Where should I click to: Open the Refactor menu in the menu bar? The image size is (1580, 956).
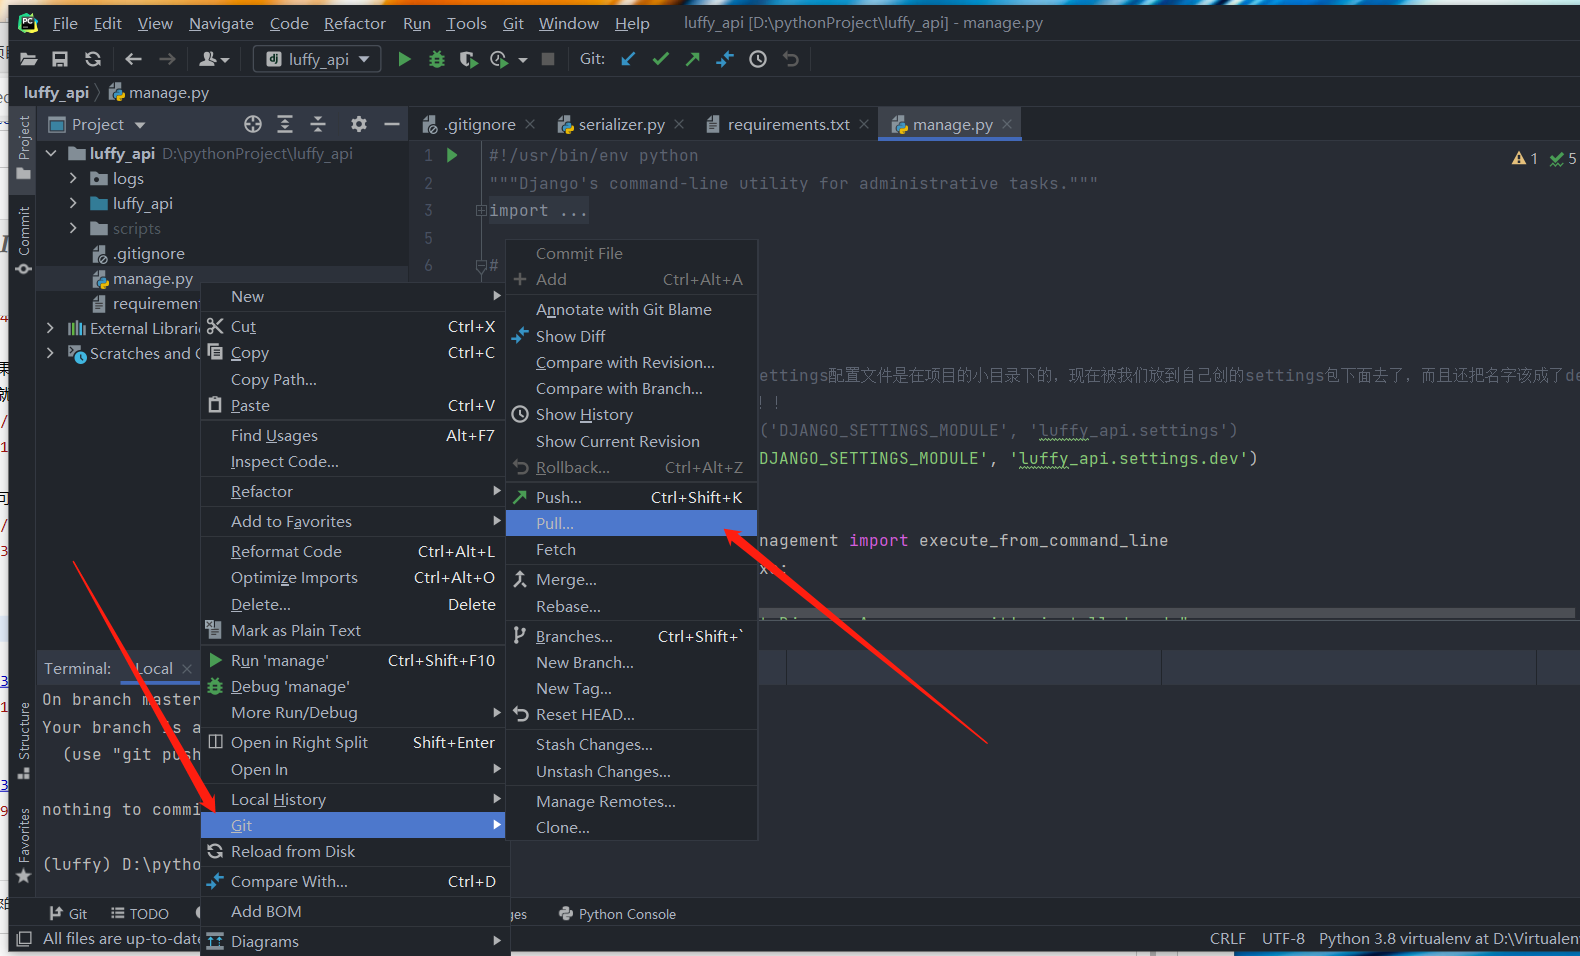[x=355, y=23]
